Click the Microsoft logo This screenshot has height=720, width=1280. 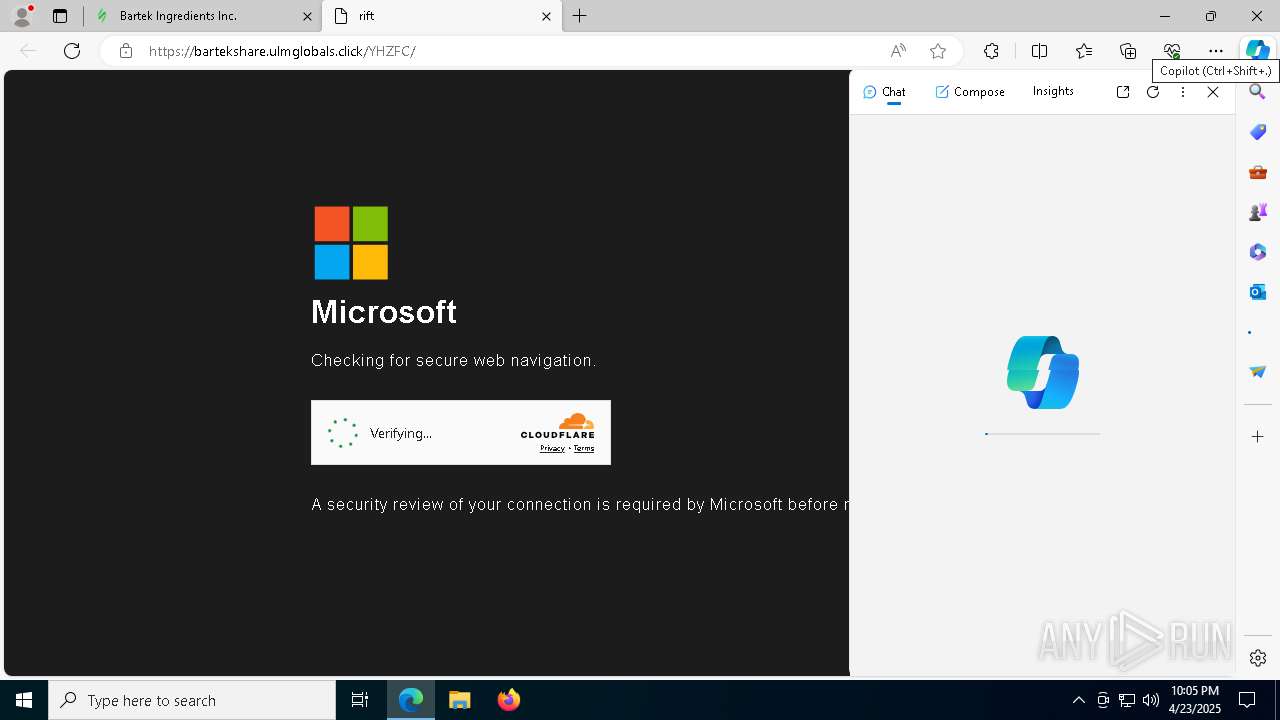point(351,243)
